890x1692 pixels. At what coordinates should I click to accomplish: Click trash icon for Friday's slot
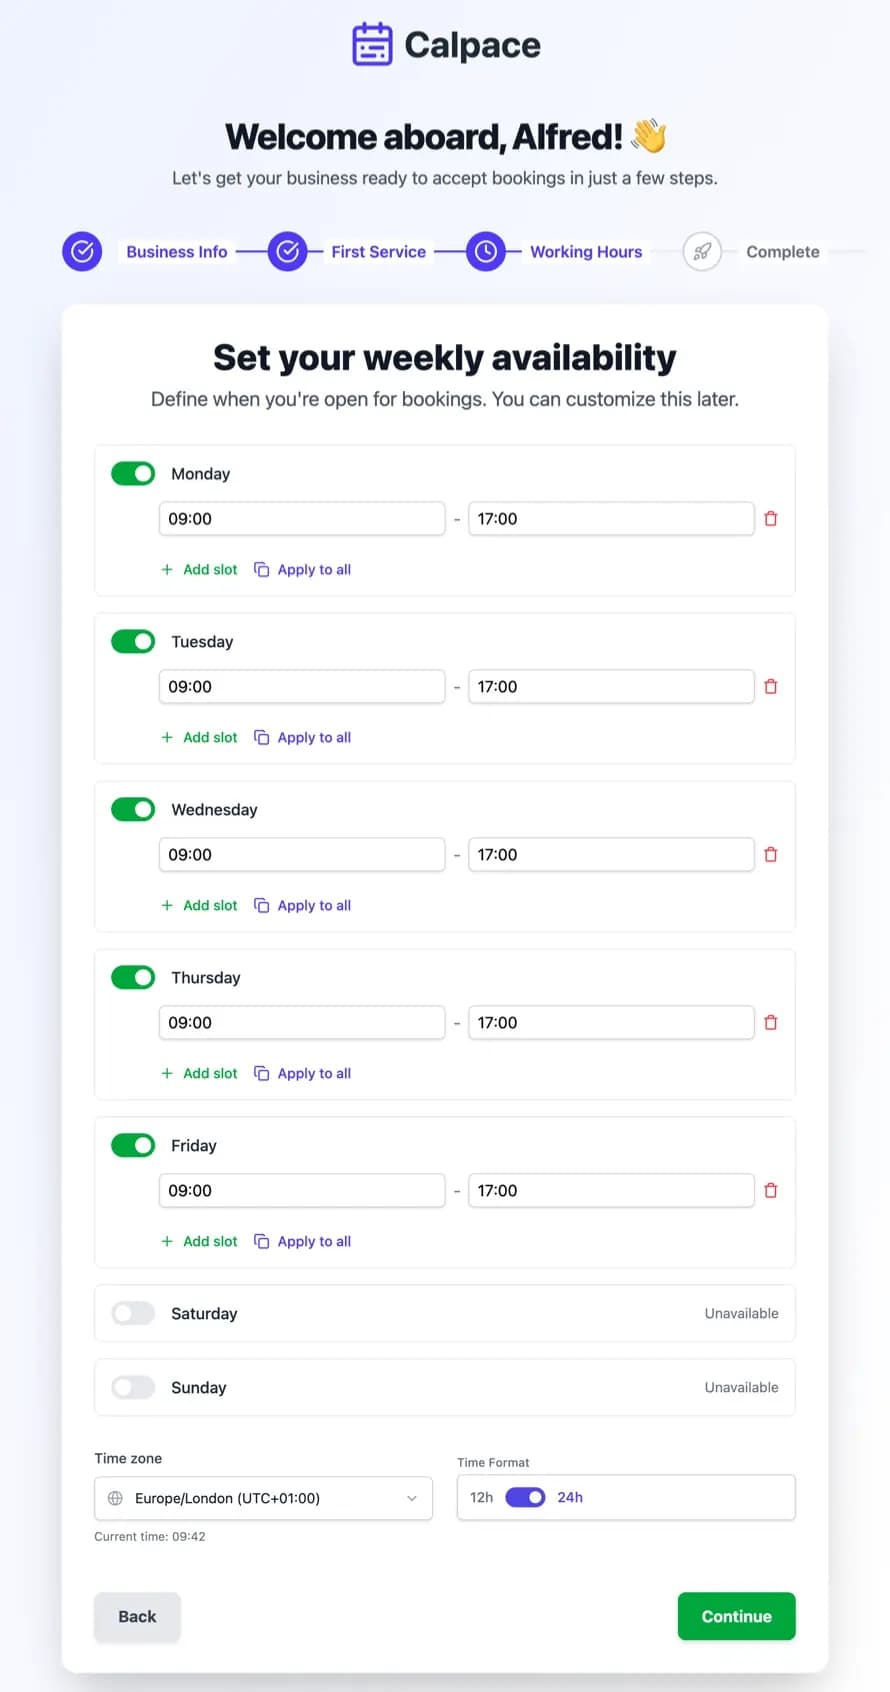[771, 1191]
